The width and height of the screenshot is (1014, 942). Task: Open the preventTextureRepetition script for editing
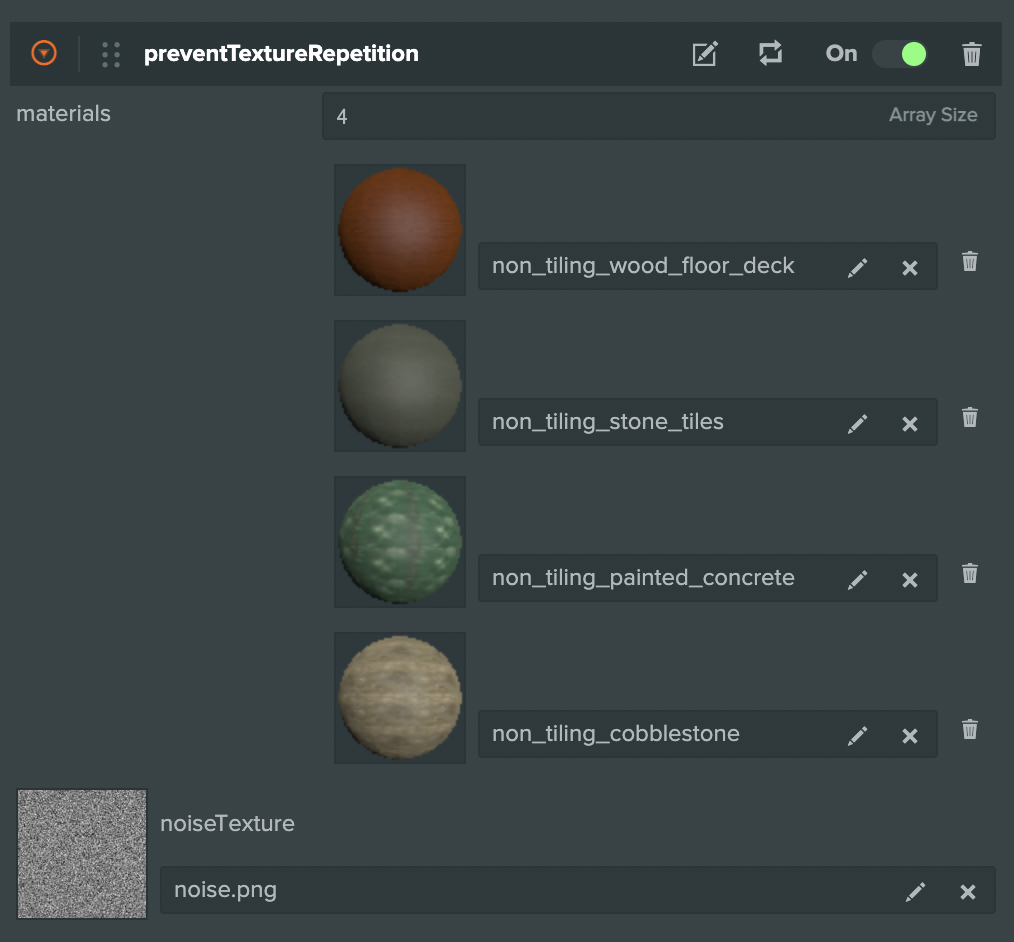tap(705, 54)
